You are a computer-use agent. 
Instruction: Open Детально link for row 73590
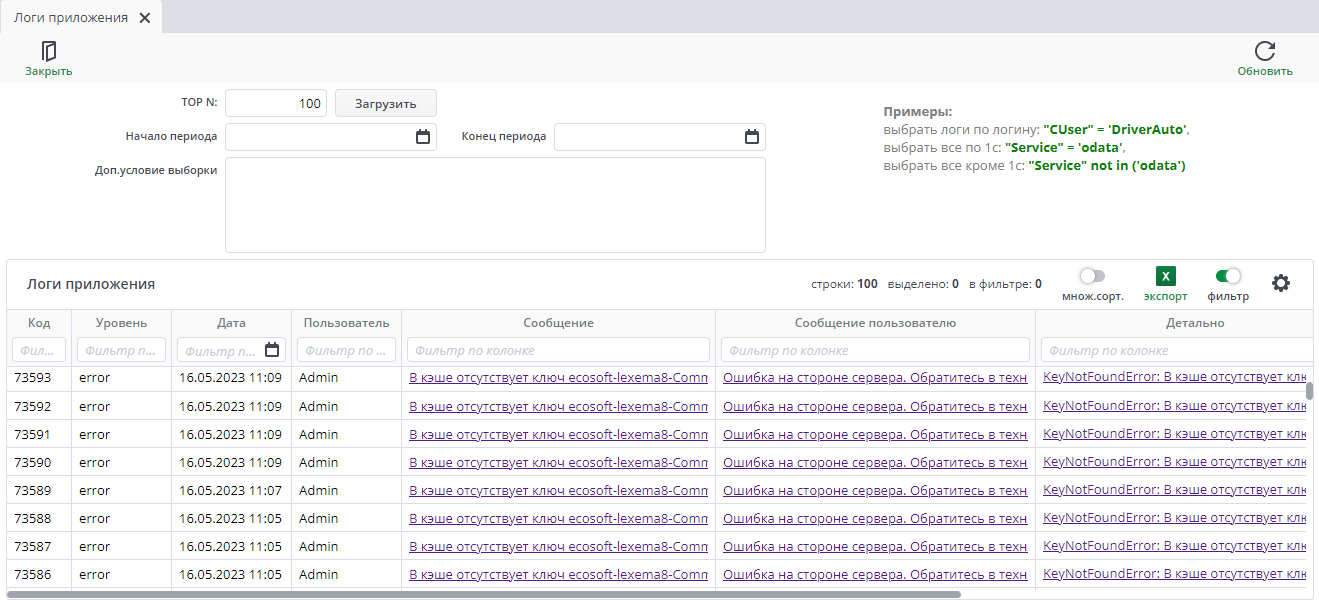1174,462
